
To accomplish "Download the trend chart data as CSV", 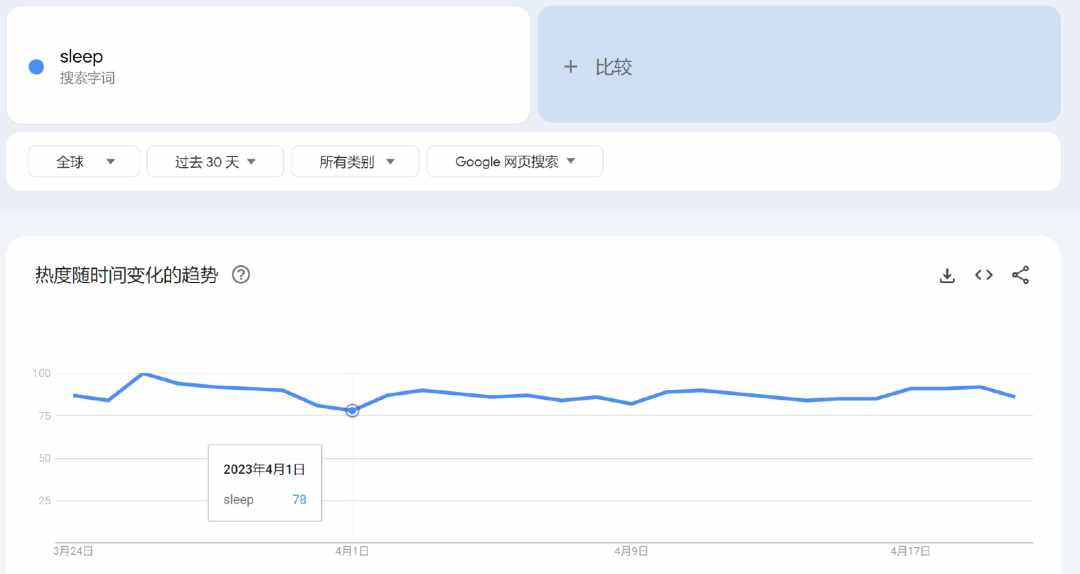I will (x=947, y=276).
